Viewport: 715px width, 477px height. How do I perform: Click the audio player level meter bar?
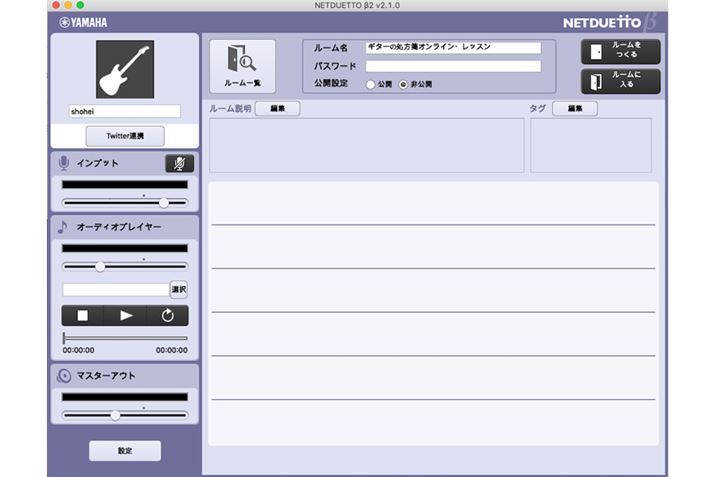pyautogui.click(x=125, y=249)
